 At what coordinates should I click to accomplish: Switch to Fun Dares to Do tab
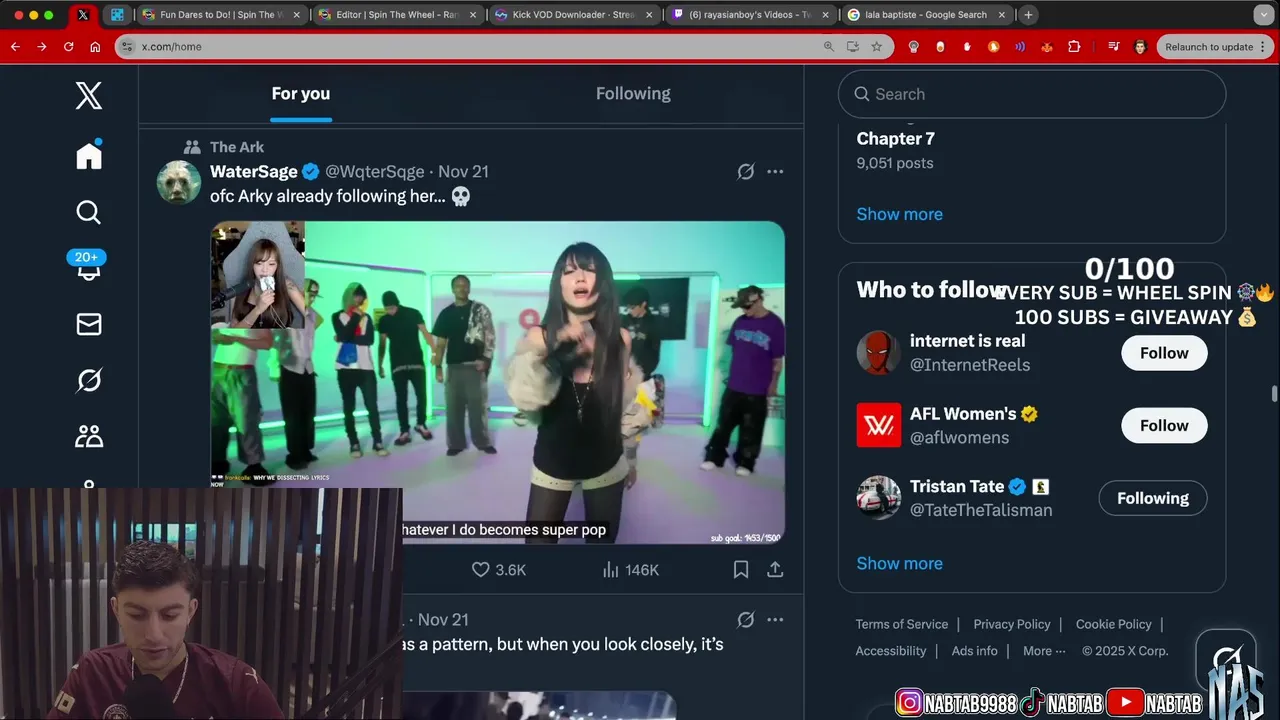221,15
